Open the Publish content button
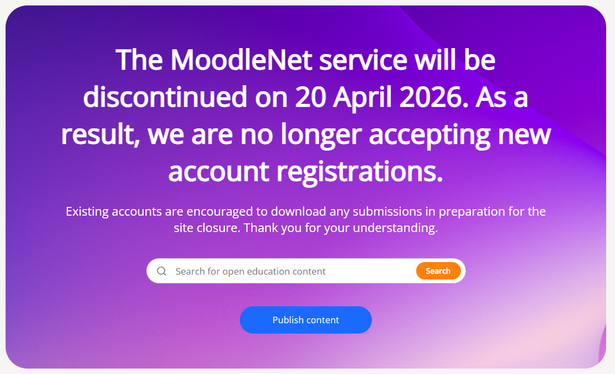Screen dimensions: 615x374 [x=306, y=320]
